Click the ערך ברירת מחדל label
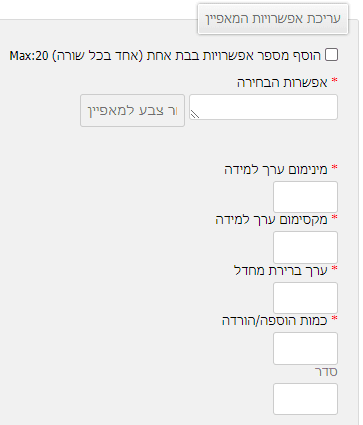The image size is (363, 425). [x=281, y=270]
